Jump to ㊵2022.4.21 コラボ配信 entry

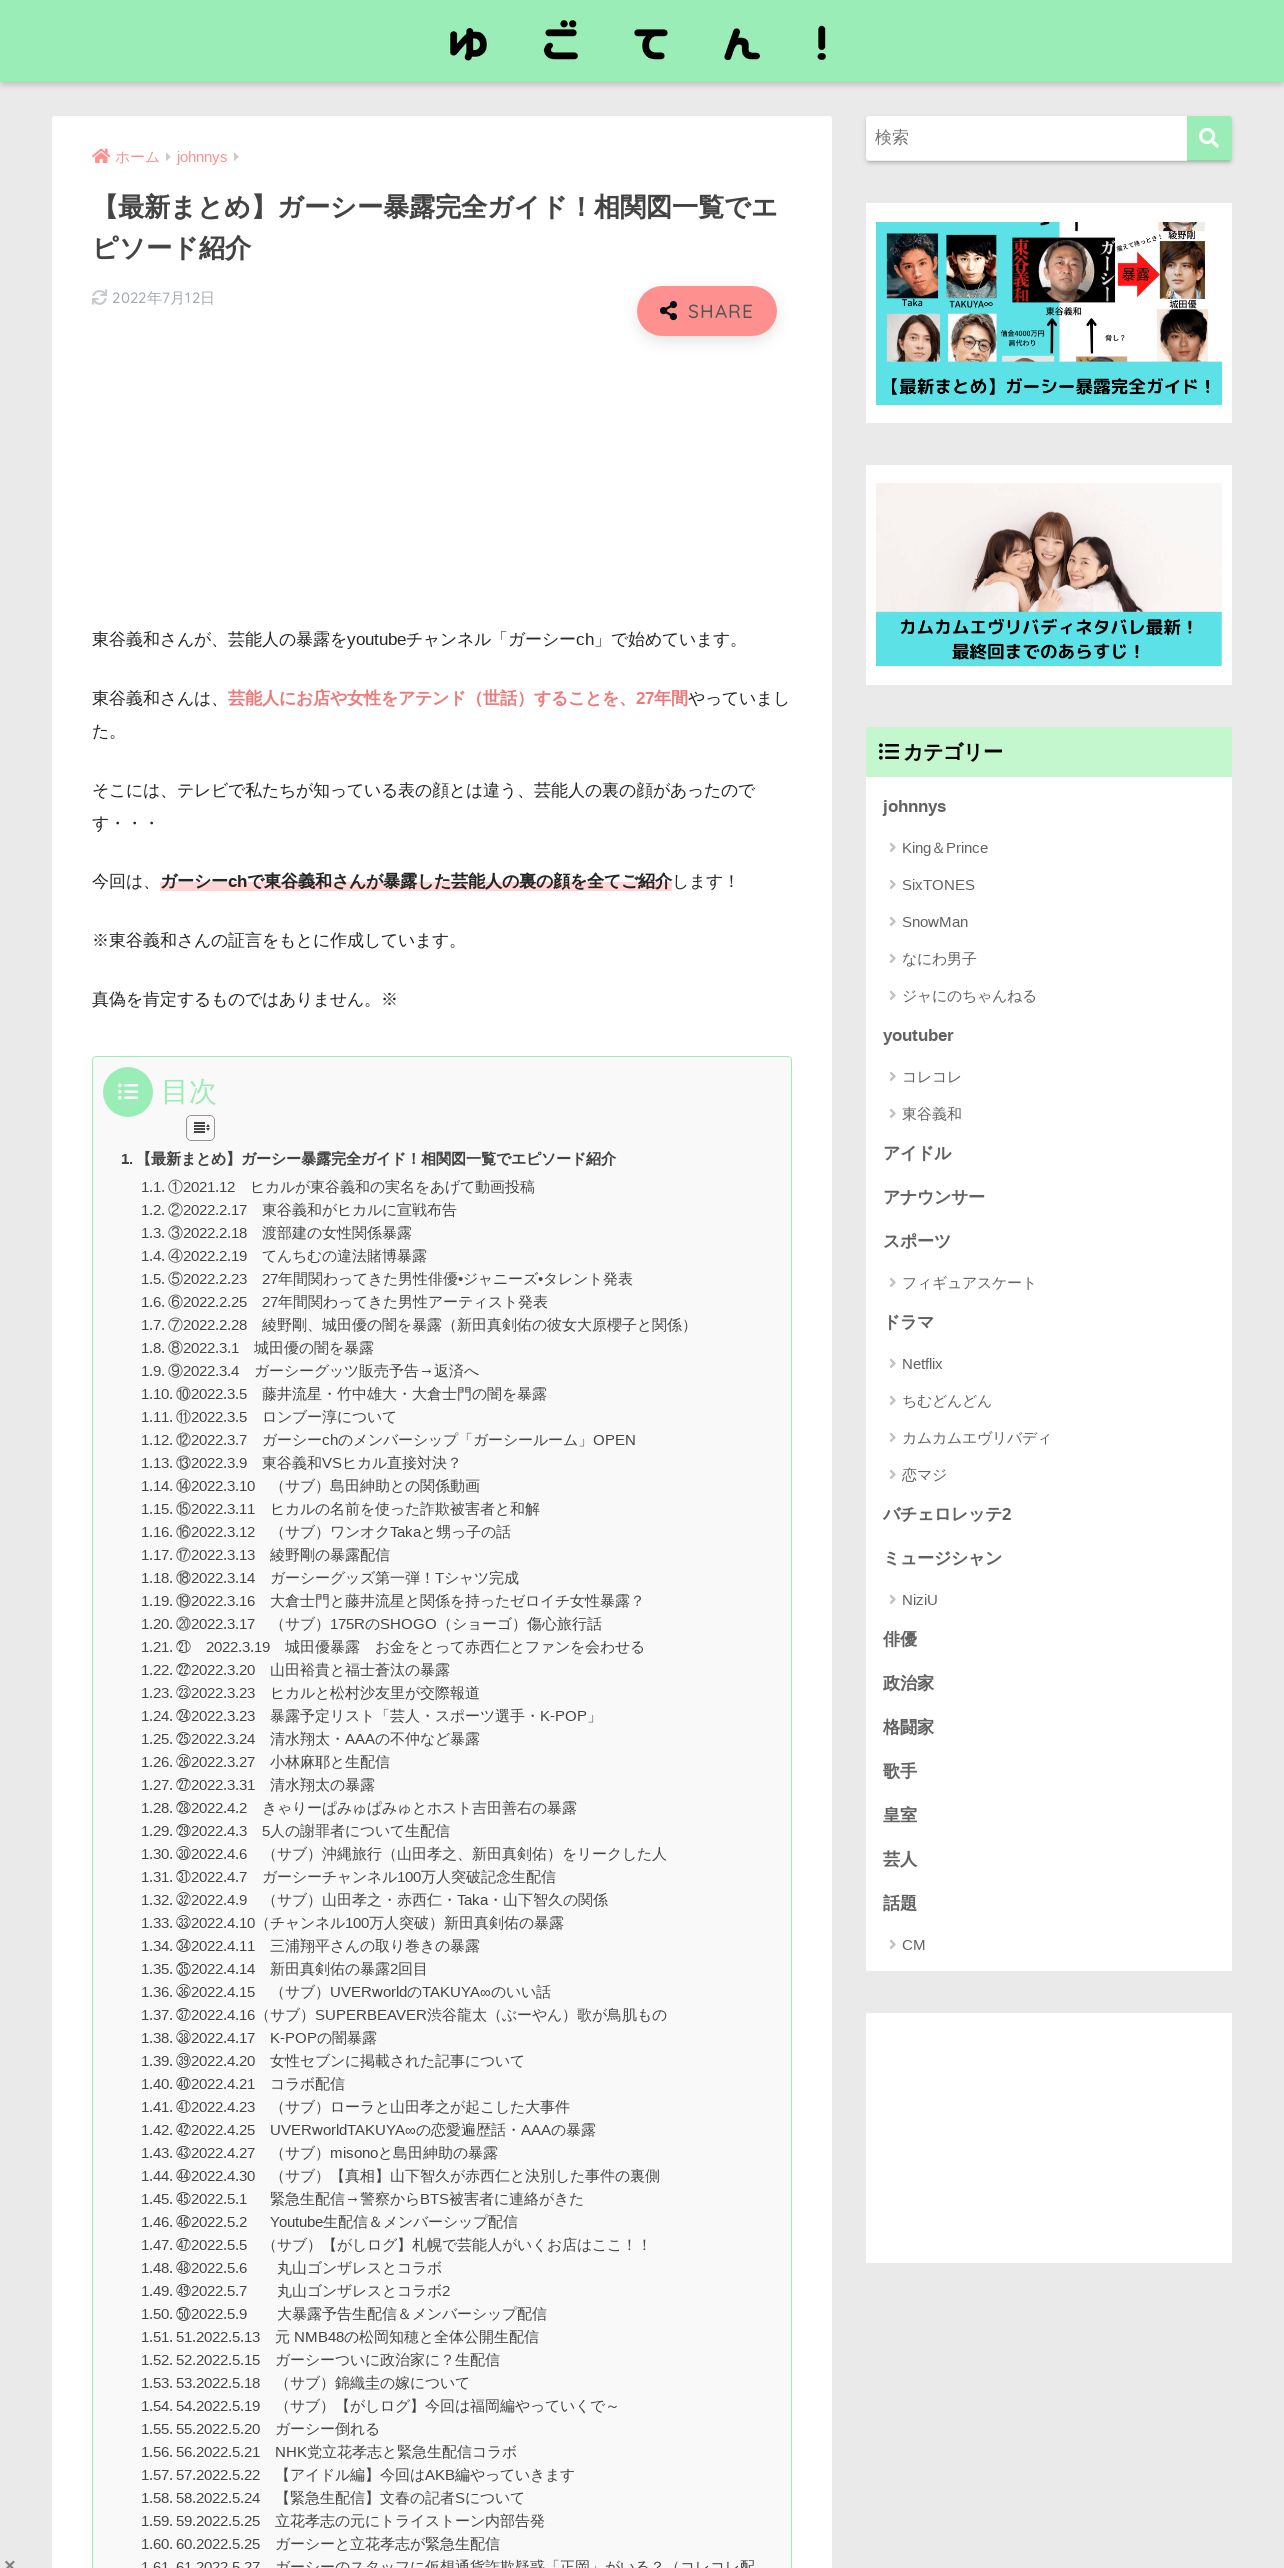pyautogui.click(x=242, y=2084)
